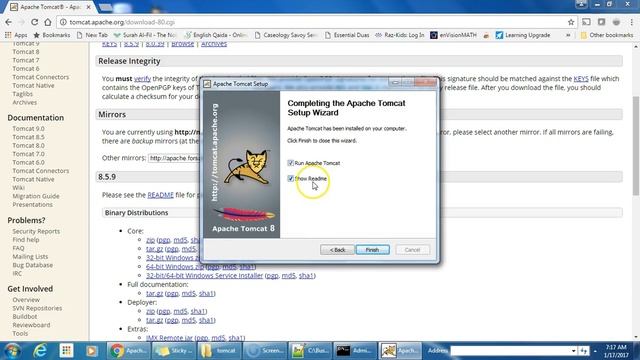Bookmark this page with star icon

[571, 22]
